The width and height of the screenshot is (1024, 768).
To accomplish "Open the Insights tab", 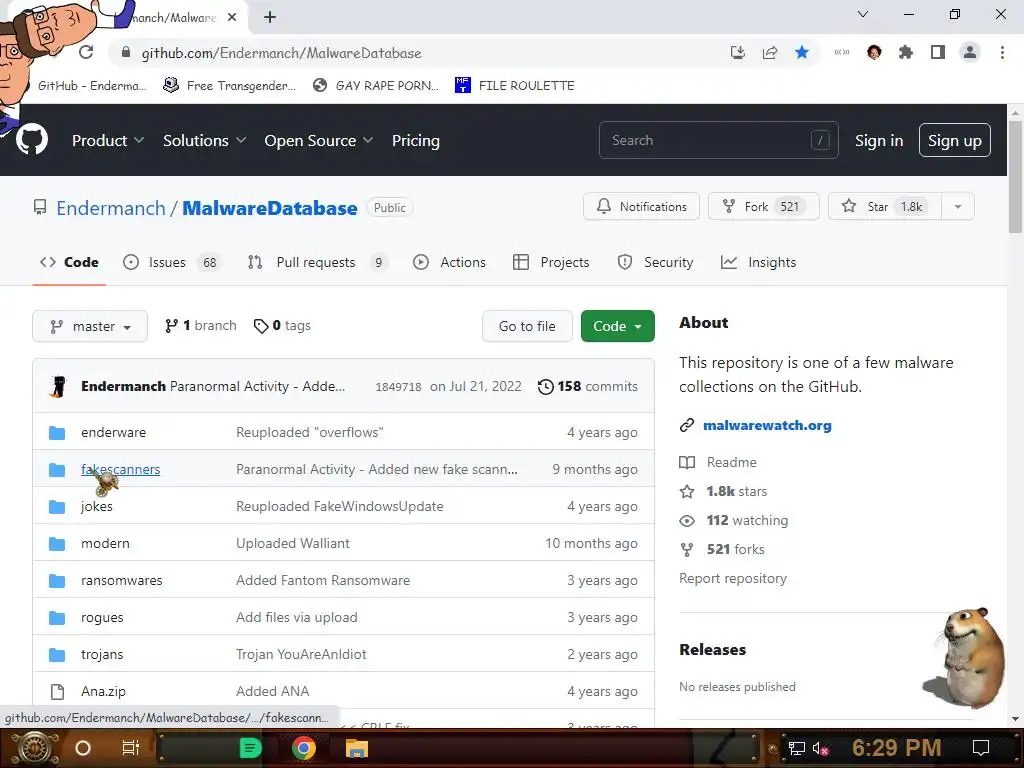I will (758, 263).
